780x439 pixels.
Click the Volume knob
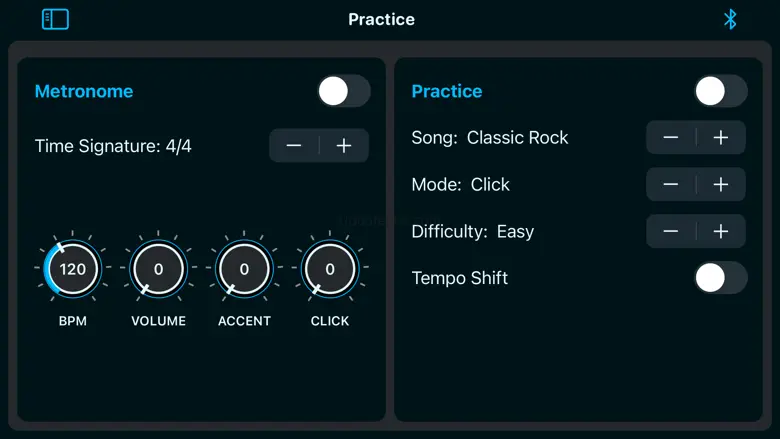pyautogui.click(x=158, y=269)
